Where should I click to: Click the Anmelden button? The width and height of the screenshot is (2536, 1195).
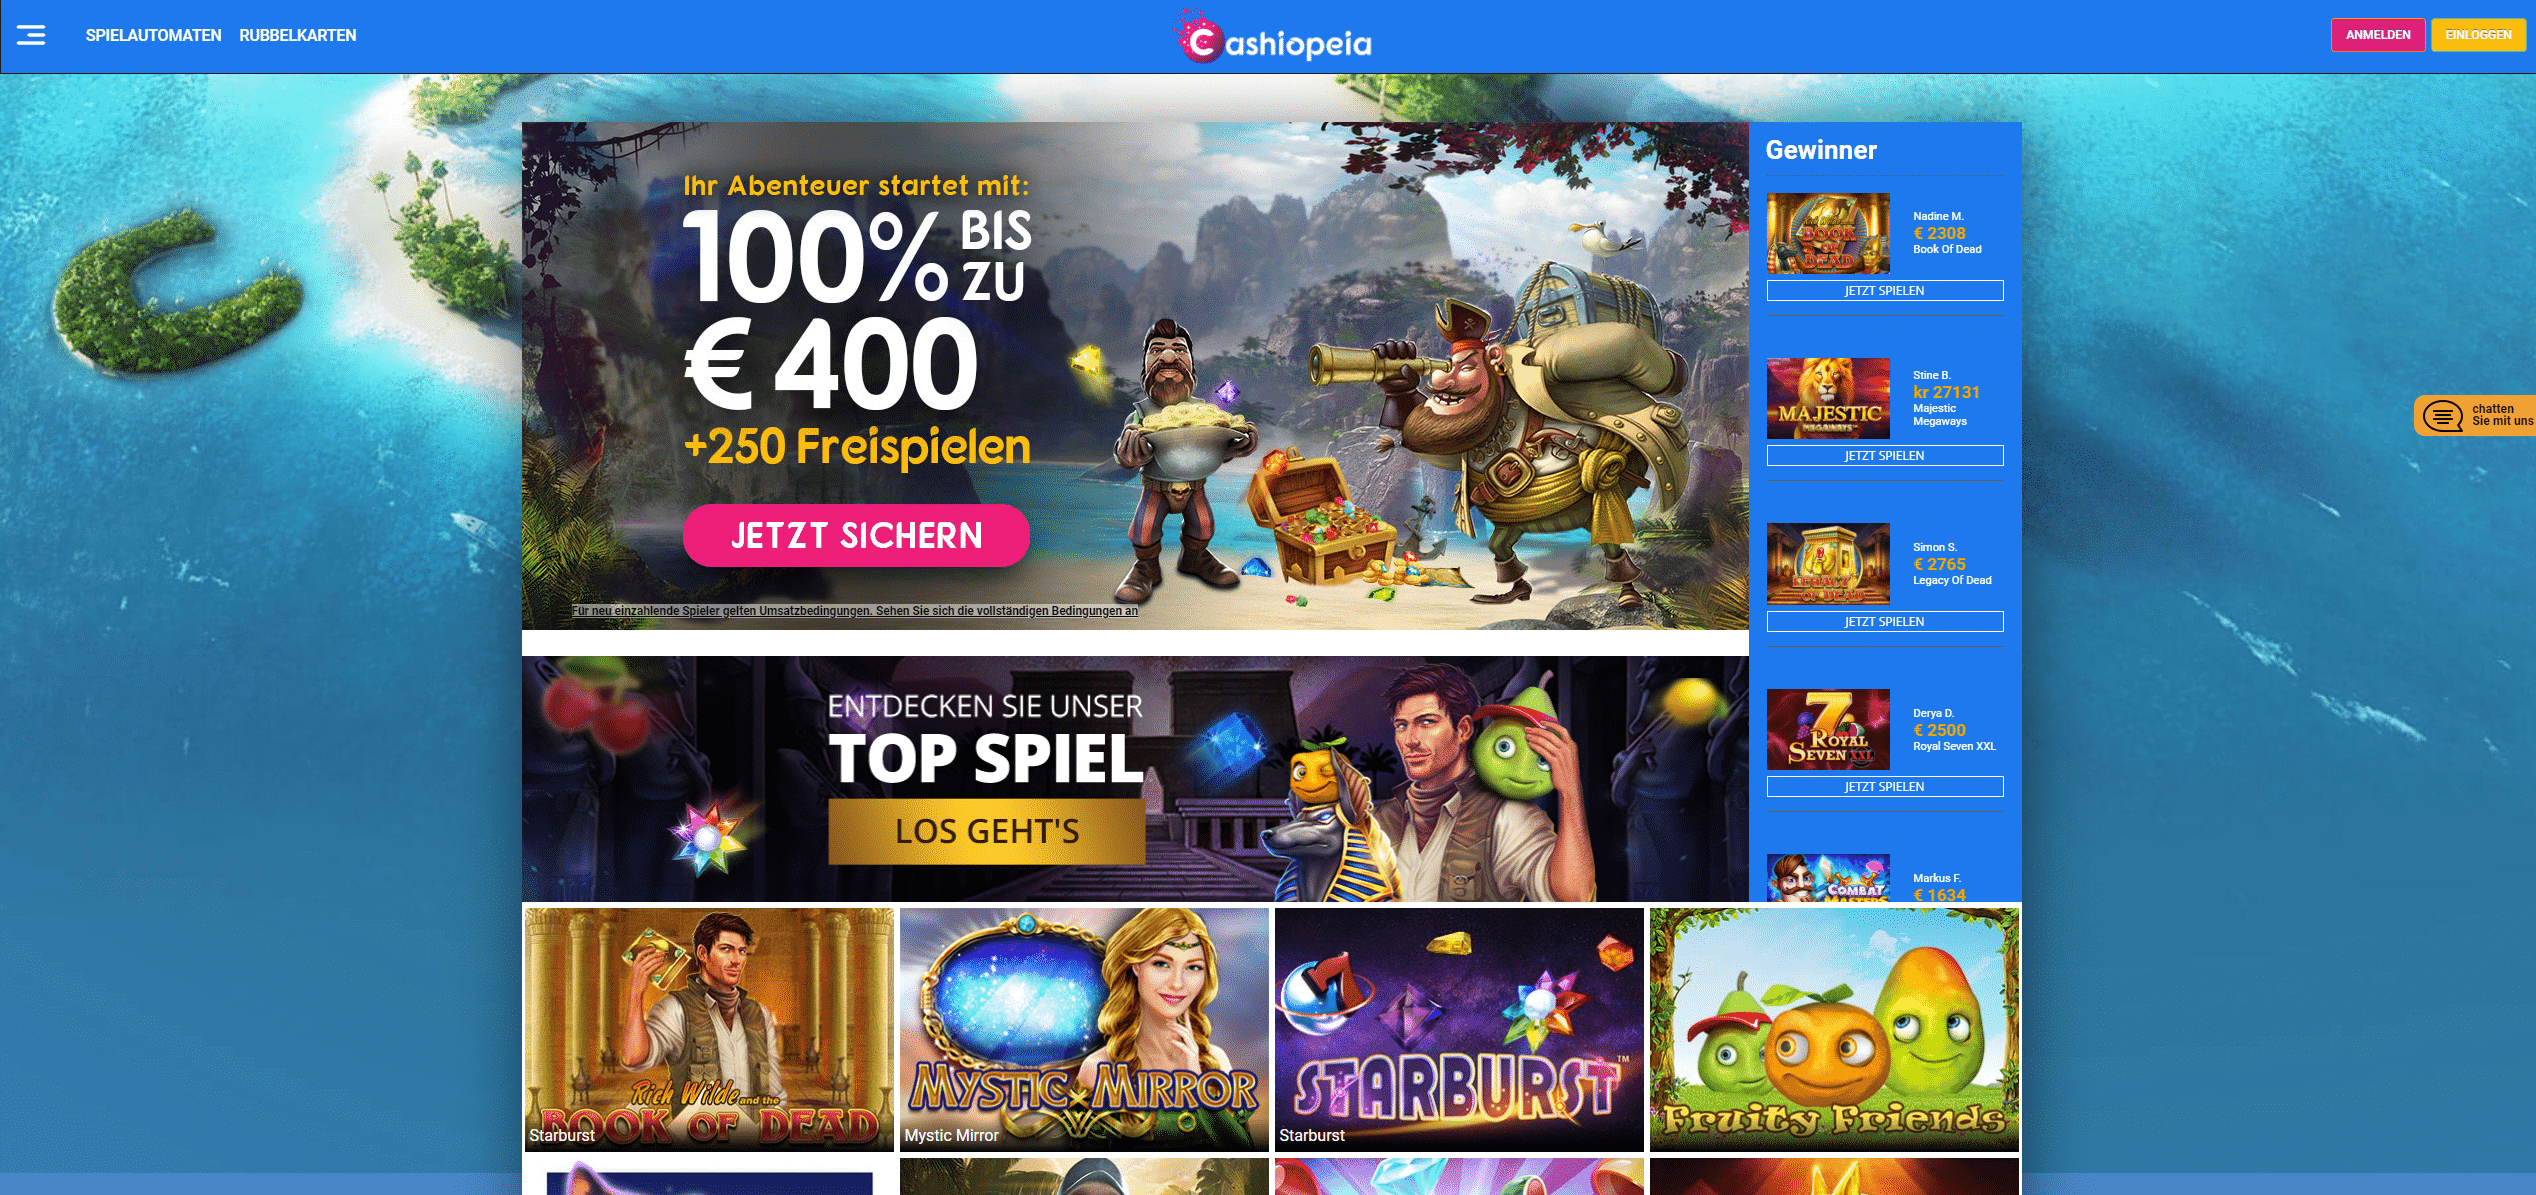pos(2378,35)
